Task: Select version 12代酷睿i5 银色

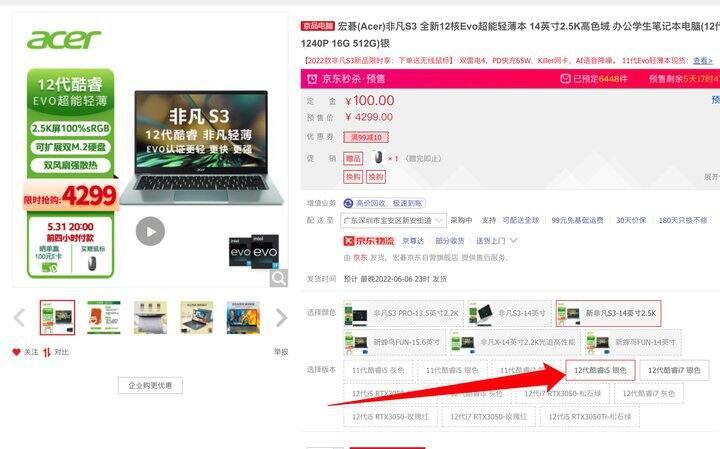Action: pyautogui.click(x=600, y=370)
